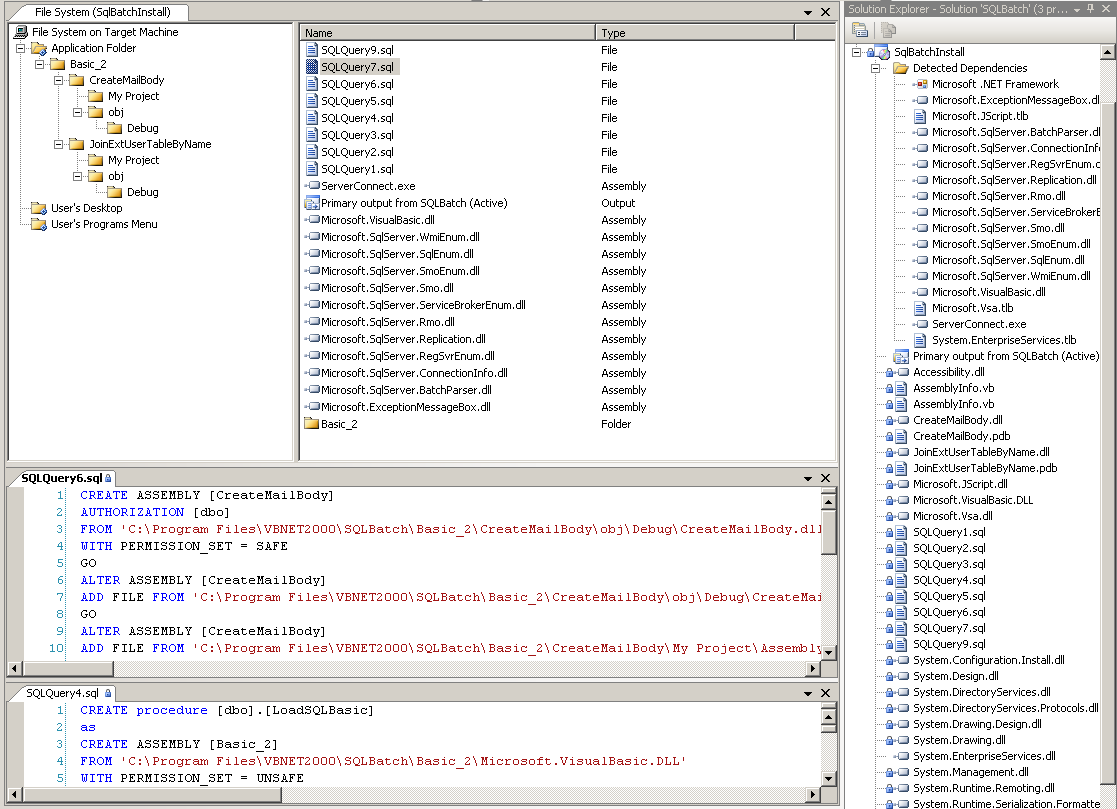This screenshot has width=1117, height=809.
Task: Collapse the obj node under JoinExtUserTableByName
Action: (78, 177)
